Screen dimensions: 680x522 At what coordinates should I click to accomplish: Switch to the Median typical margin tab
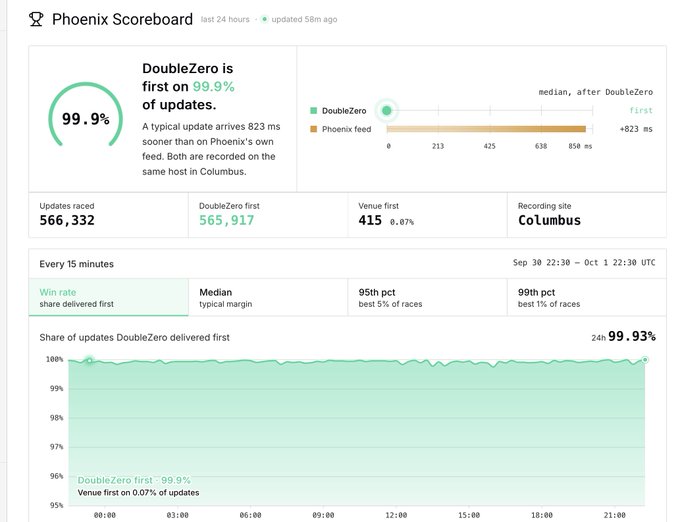tap(268, 297)
